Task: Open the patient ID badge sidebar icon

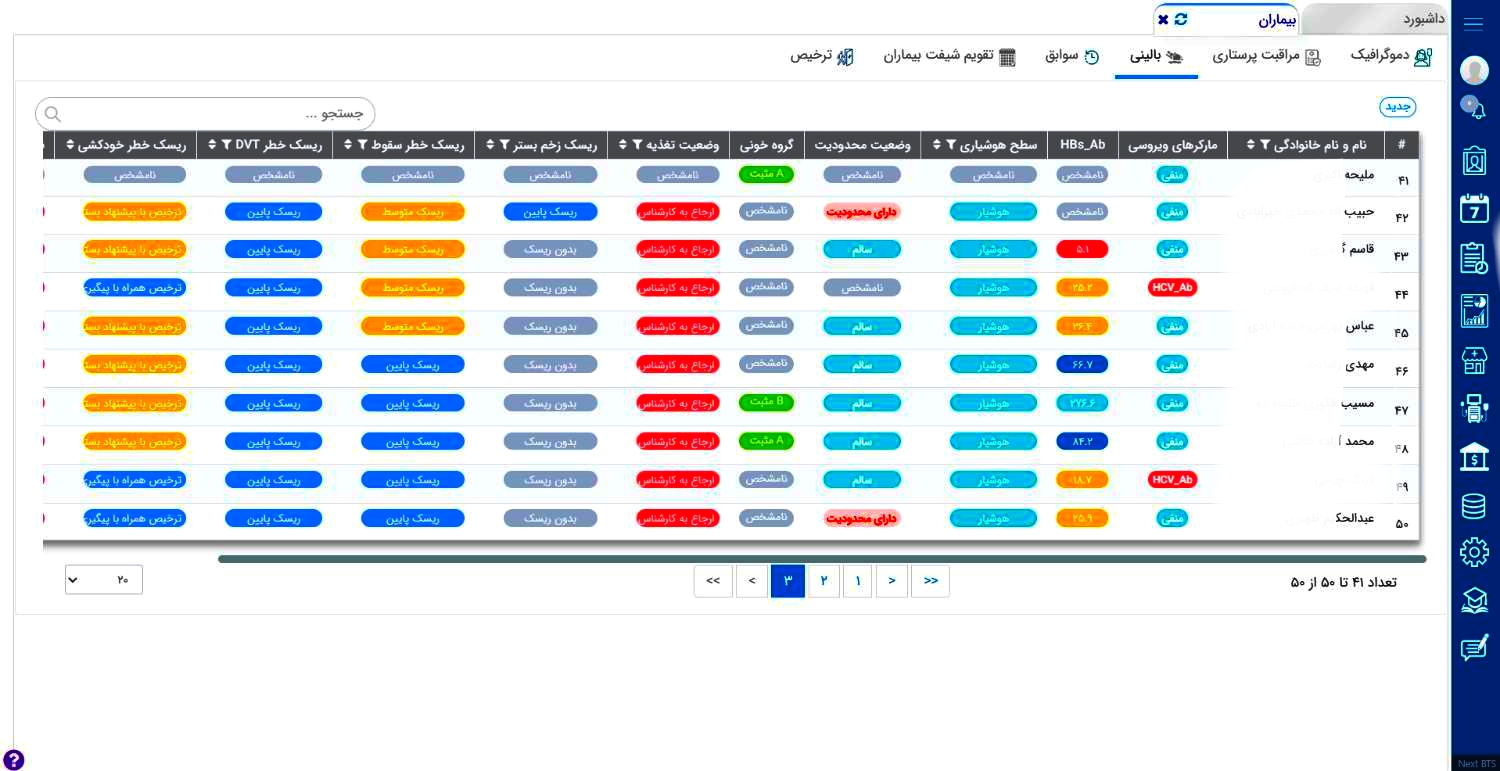Action: [x=1474, y=160]
